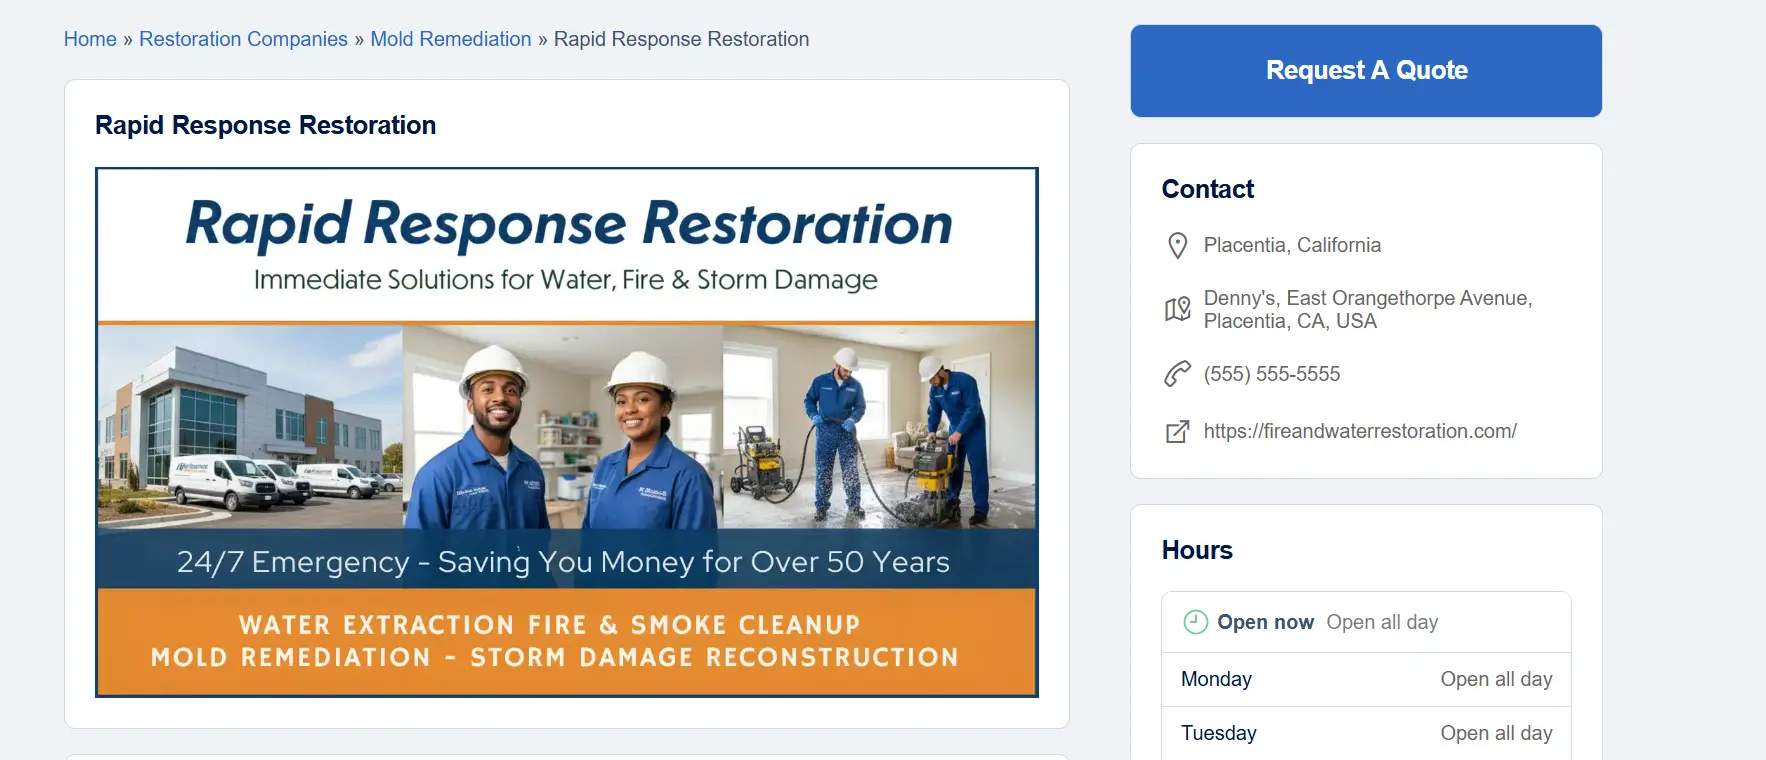Screen dimensions: 1766x760
Task: Open the fireandwaterrestoration.com website link
Action: [x=1360, y=431]
